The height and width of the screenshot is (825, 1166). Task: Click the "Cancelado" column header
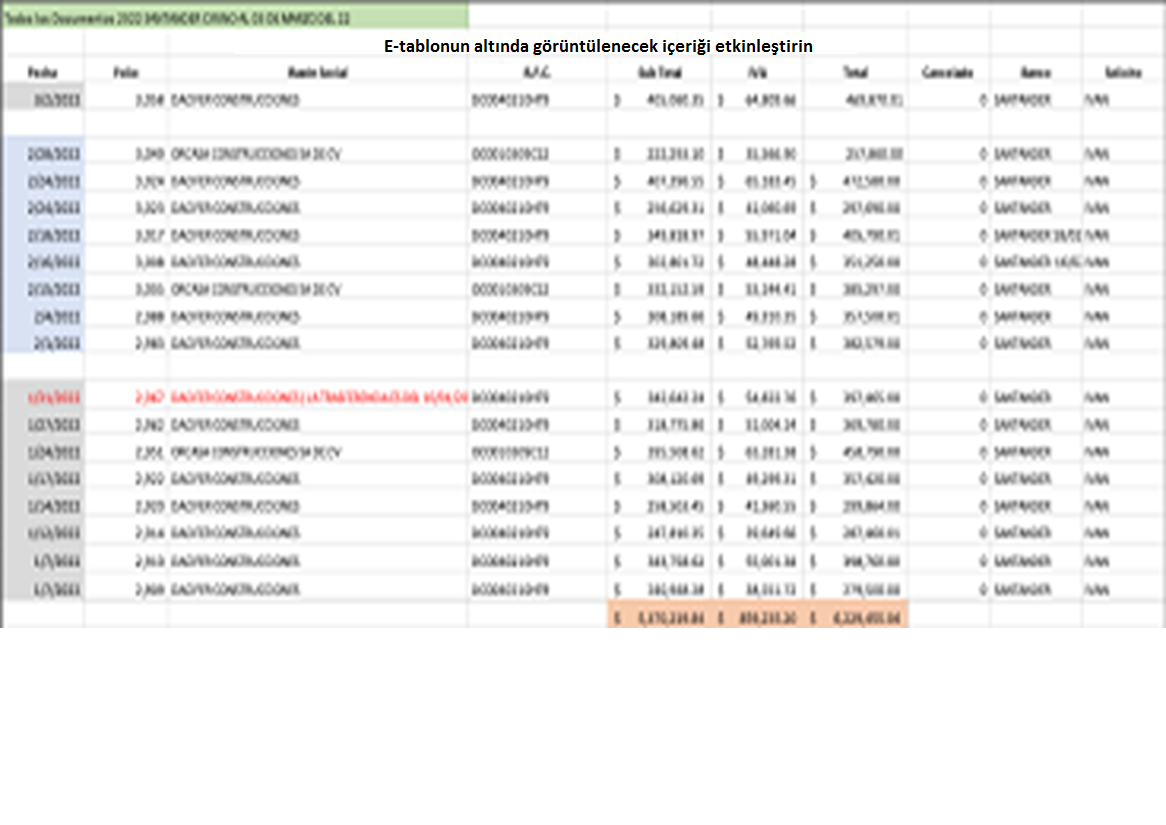tap(947, 72)
